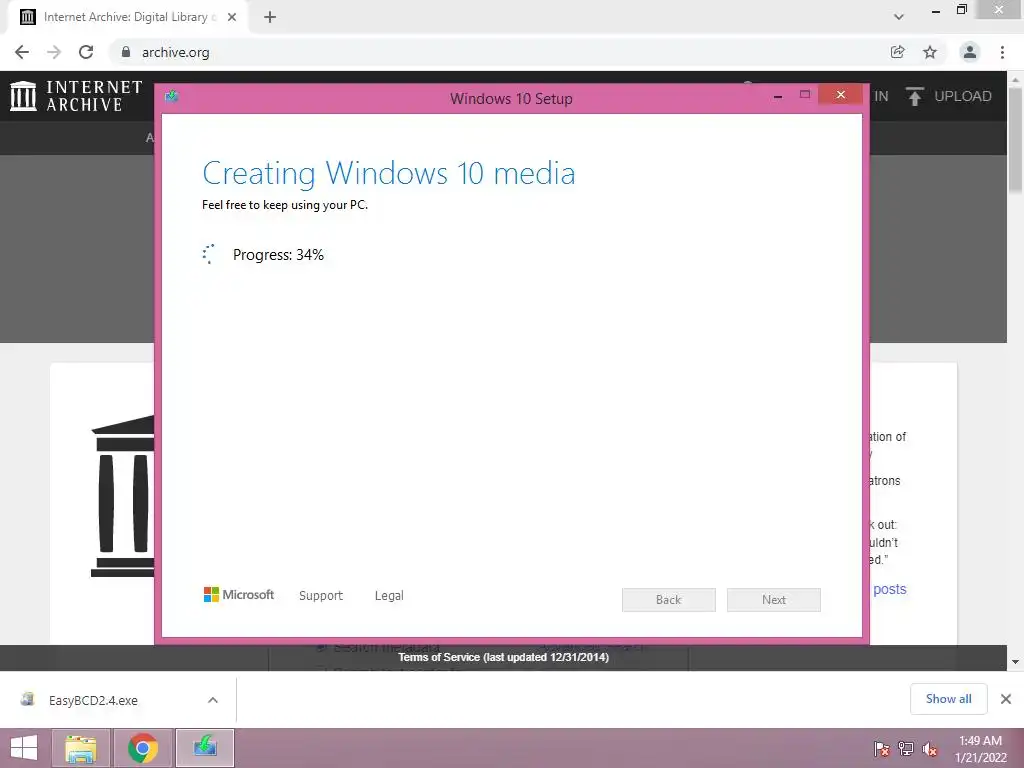Viewport: 1024px width, 768px height.
Task: Click the Windows 10 Setup taskbar icon
Action: click(205, 748)
